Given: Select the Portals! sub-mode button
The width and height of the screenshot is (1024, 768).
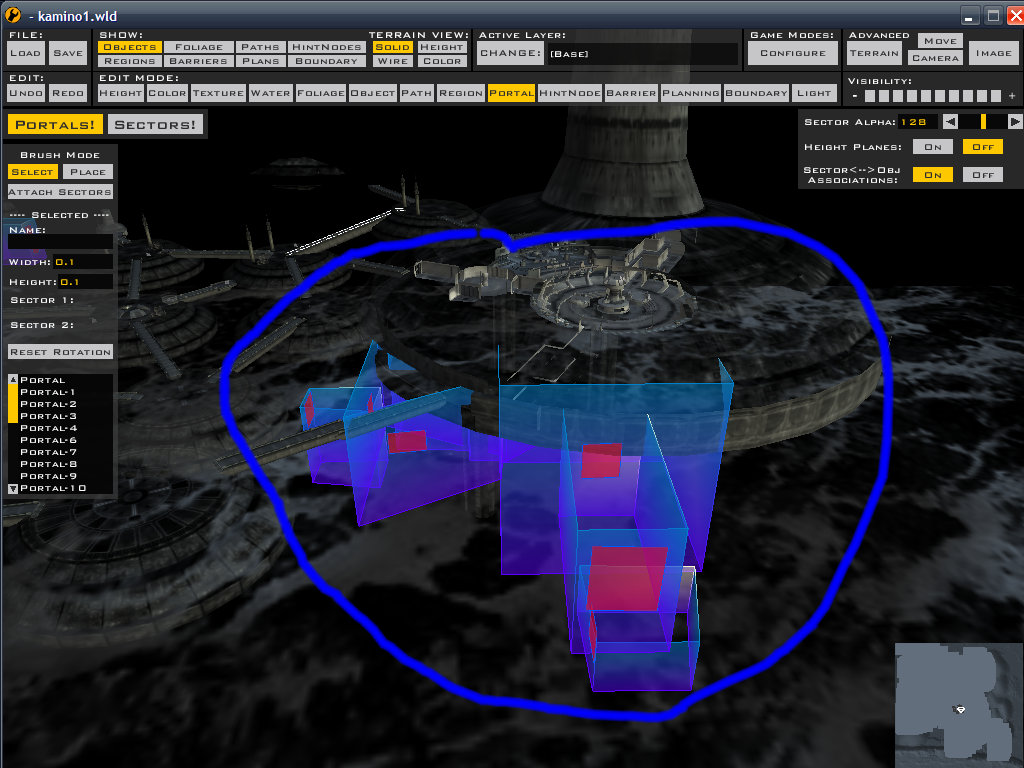Looking at the screenshot, I should point(55,124).
